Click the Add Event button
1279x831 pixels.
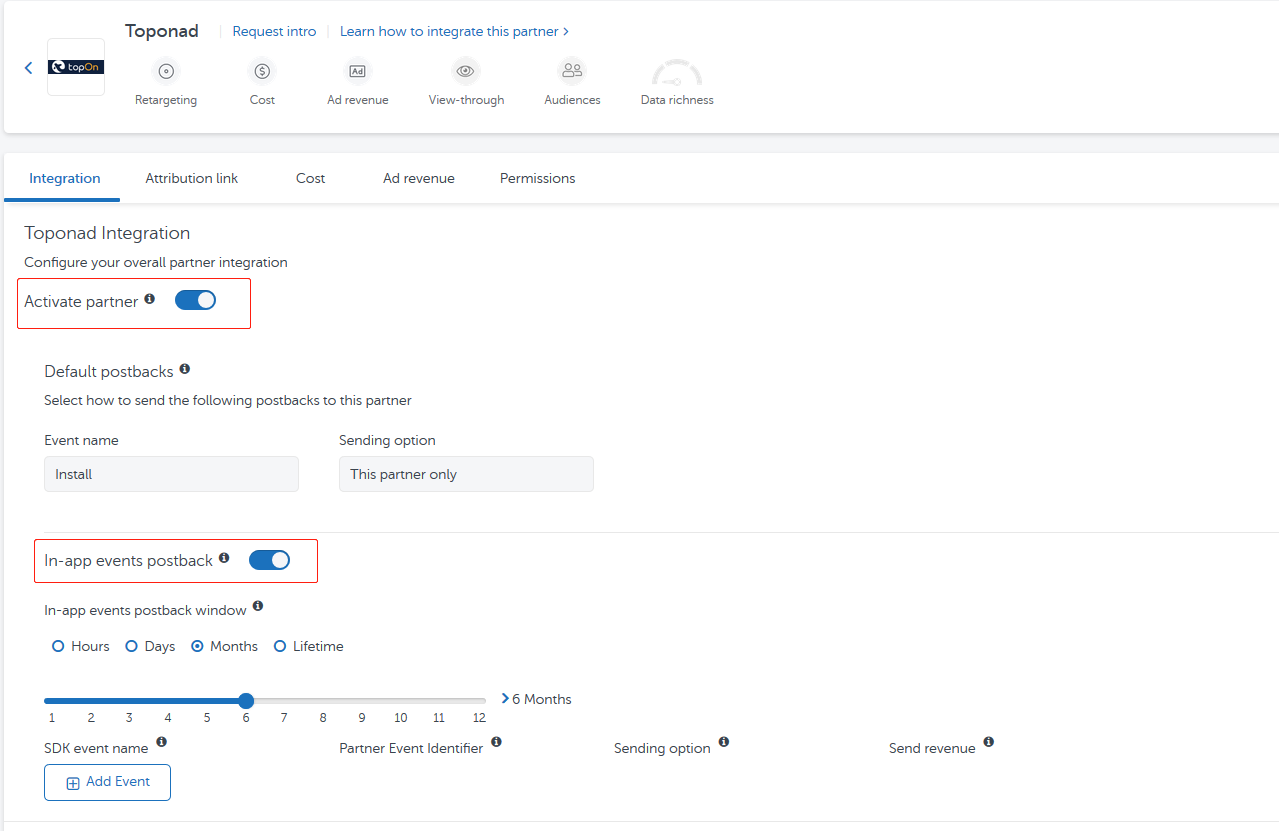[107, 782]
